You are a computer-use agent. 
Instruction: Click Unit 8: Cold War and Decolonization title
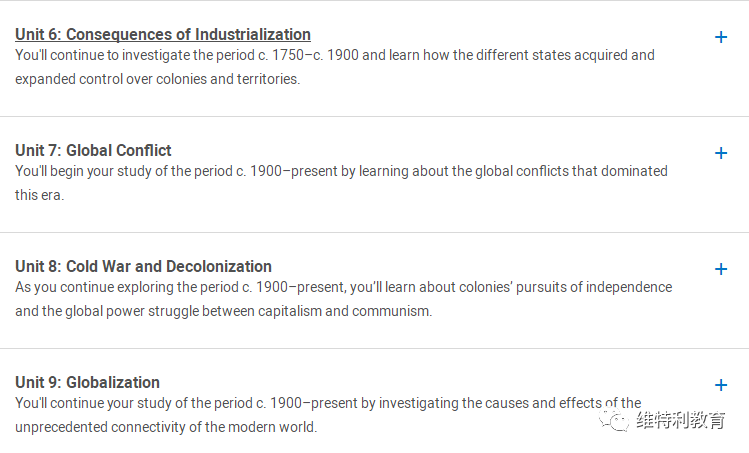[x=143, y=267]
